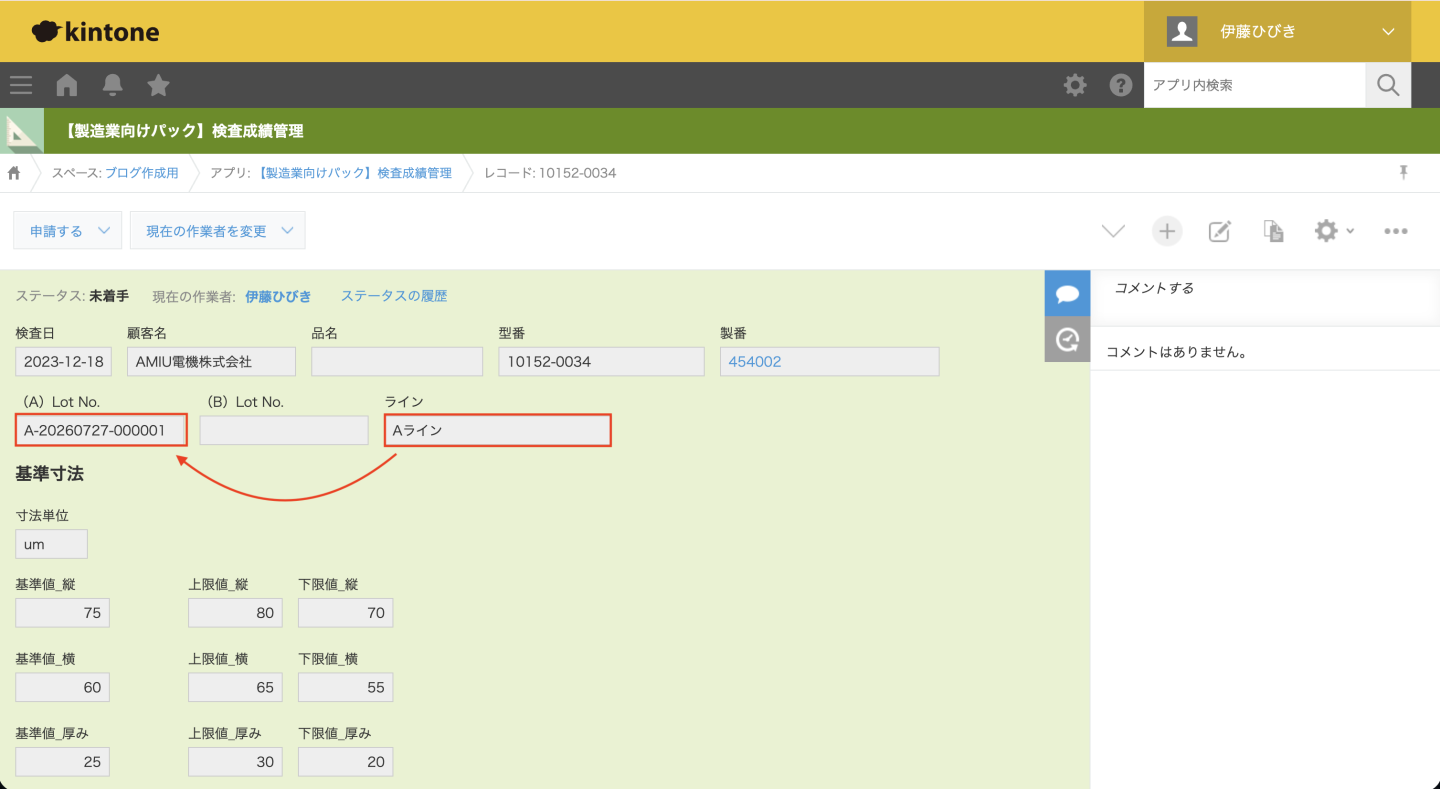This screenshot has height=789, width=1440.
Task: Select AMIU電機株式会社 customer name
Action: coord(212,362)
